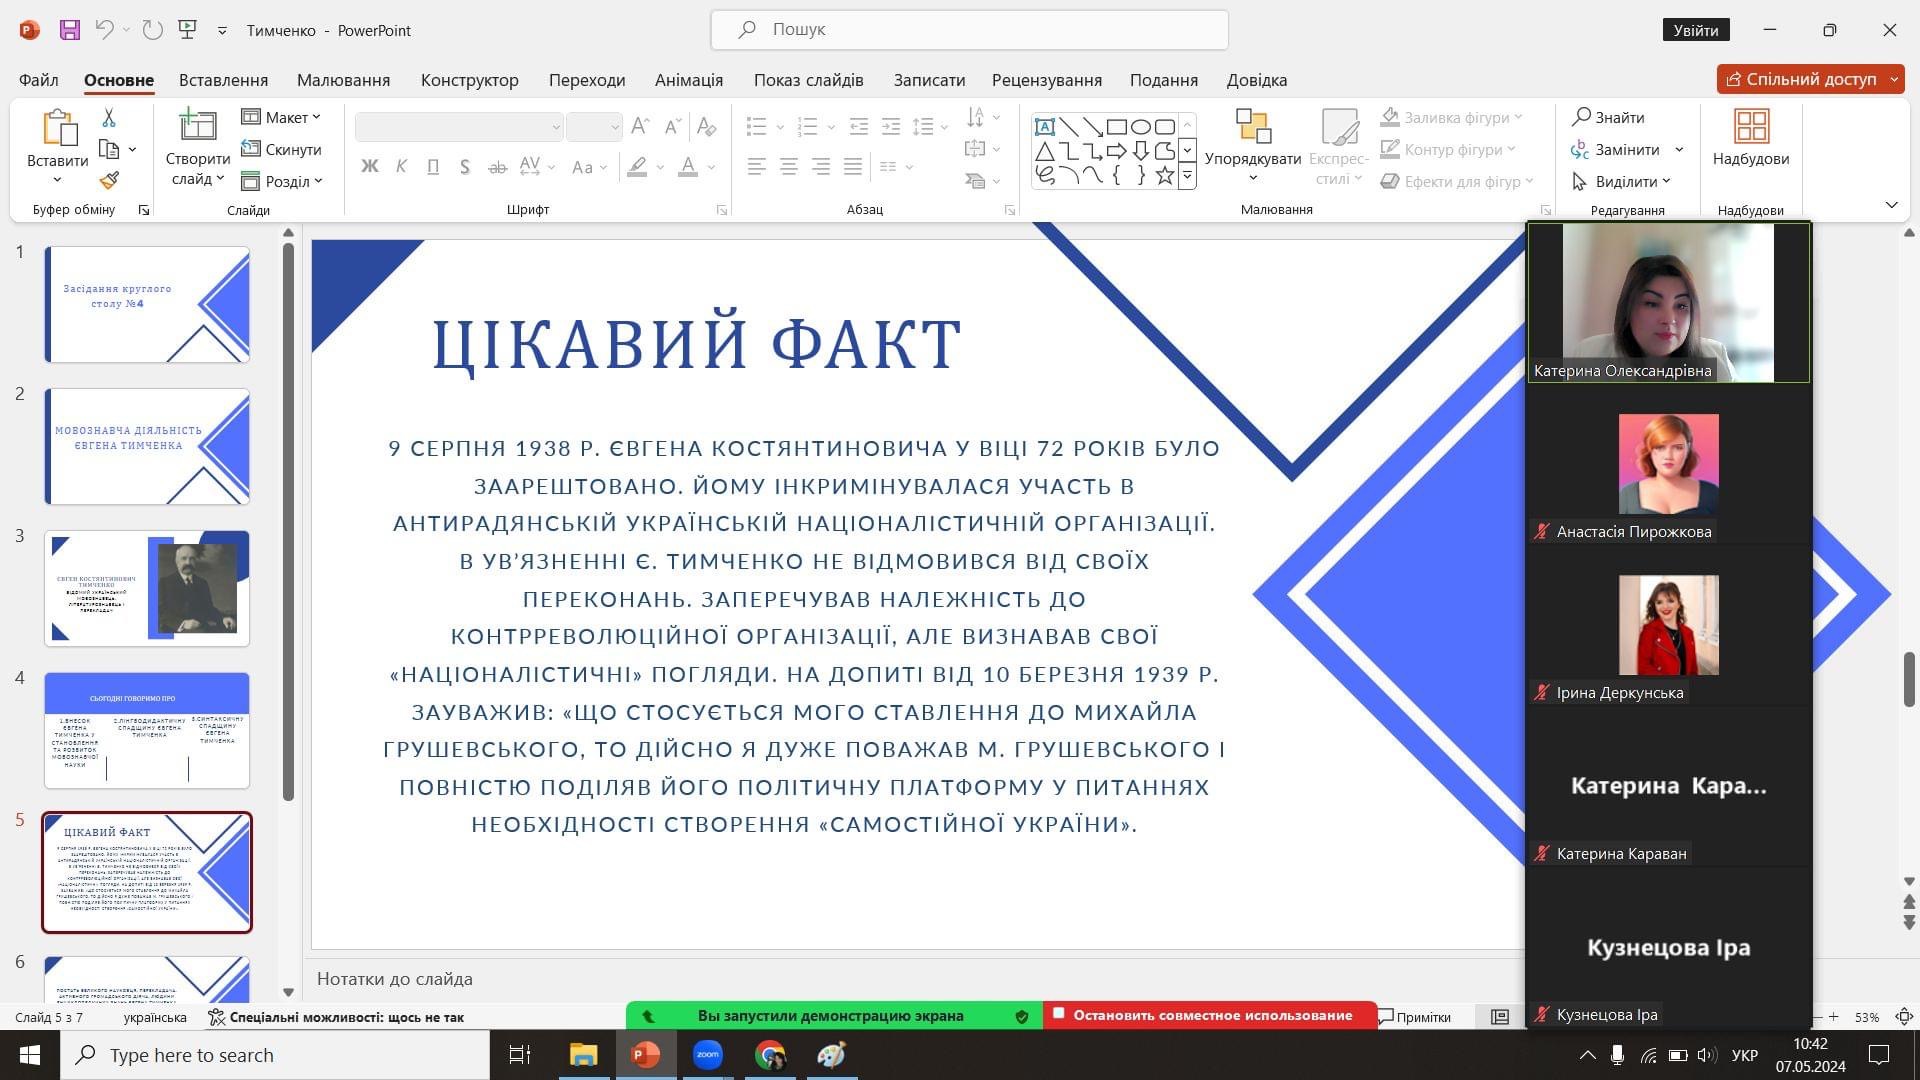Viewport: 1920px width, 1080px height.
Task: Click the Find (Знайти) magnifier
Action: coord(1608,117)
